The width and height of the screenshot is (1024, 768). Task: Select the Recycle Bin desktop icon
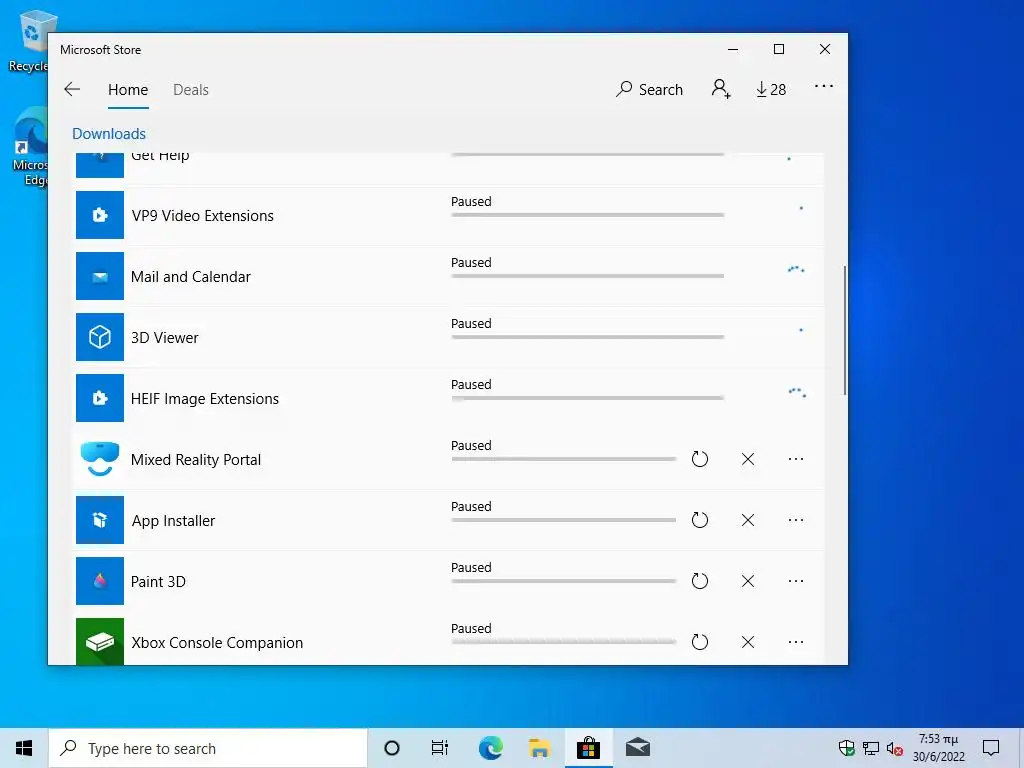(29, 40)
